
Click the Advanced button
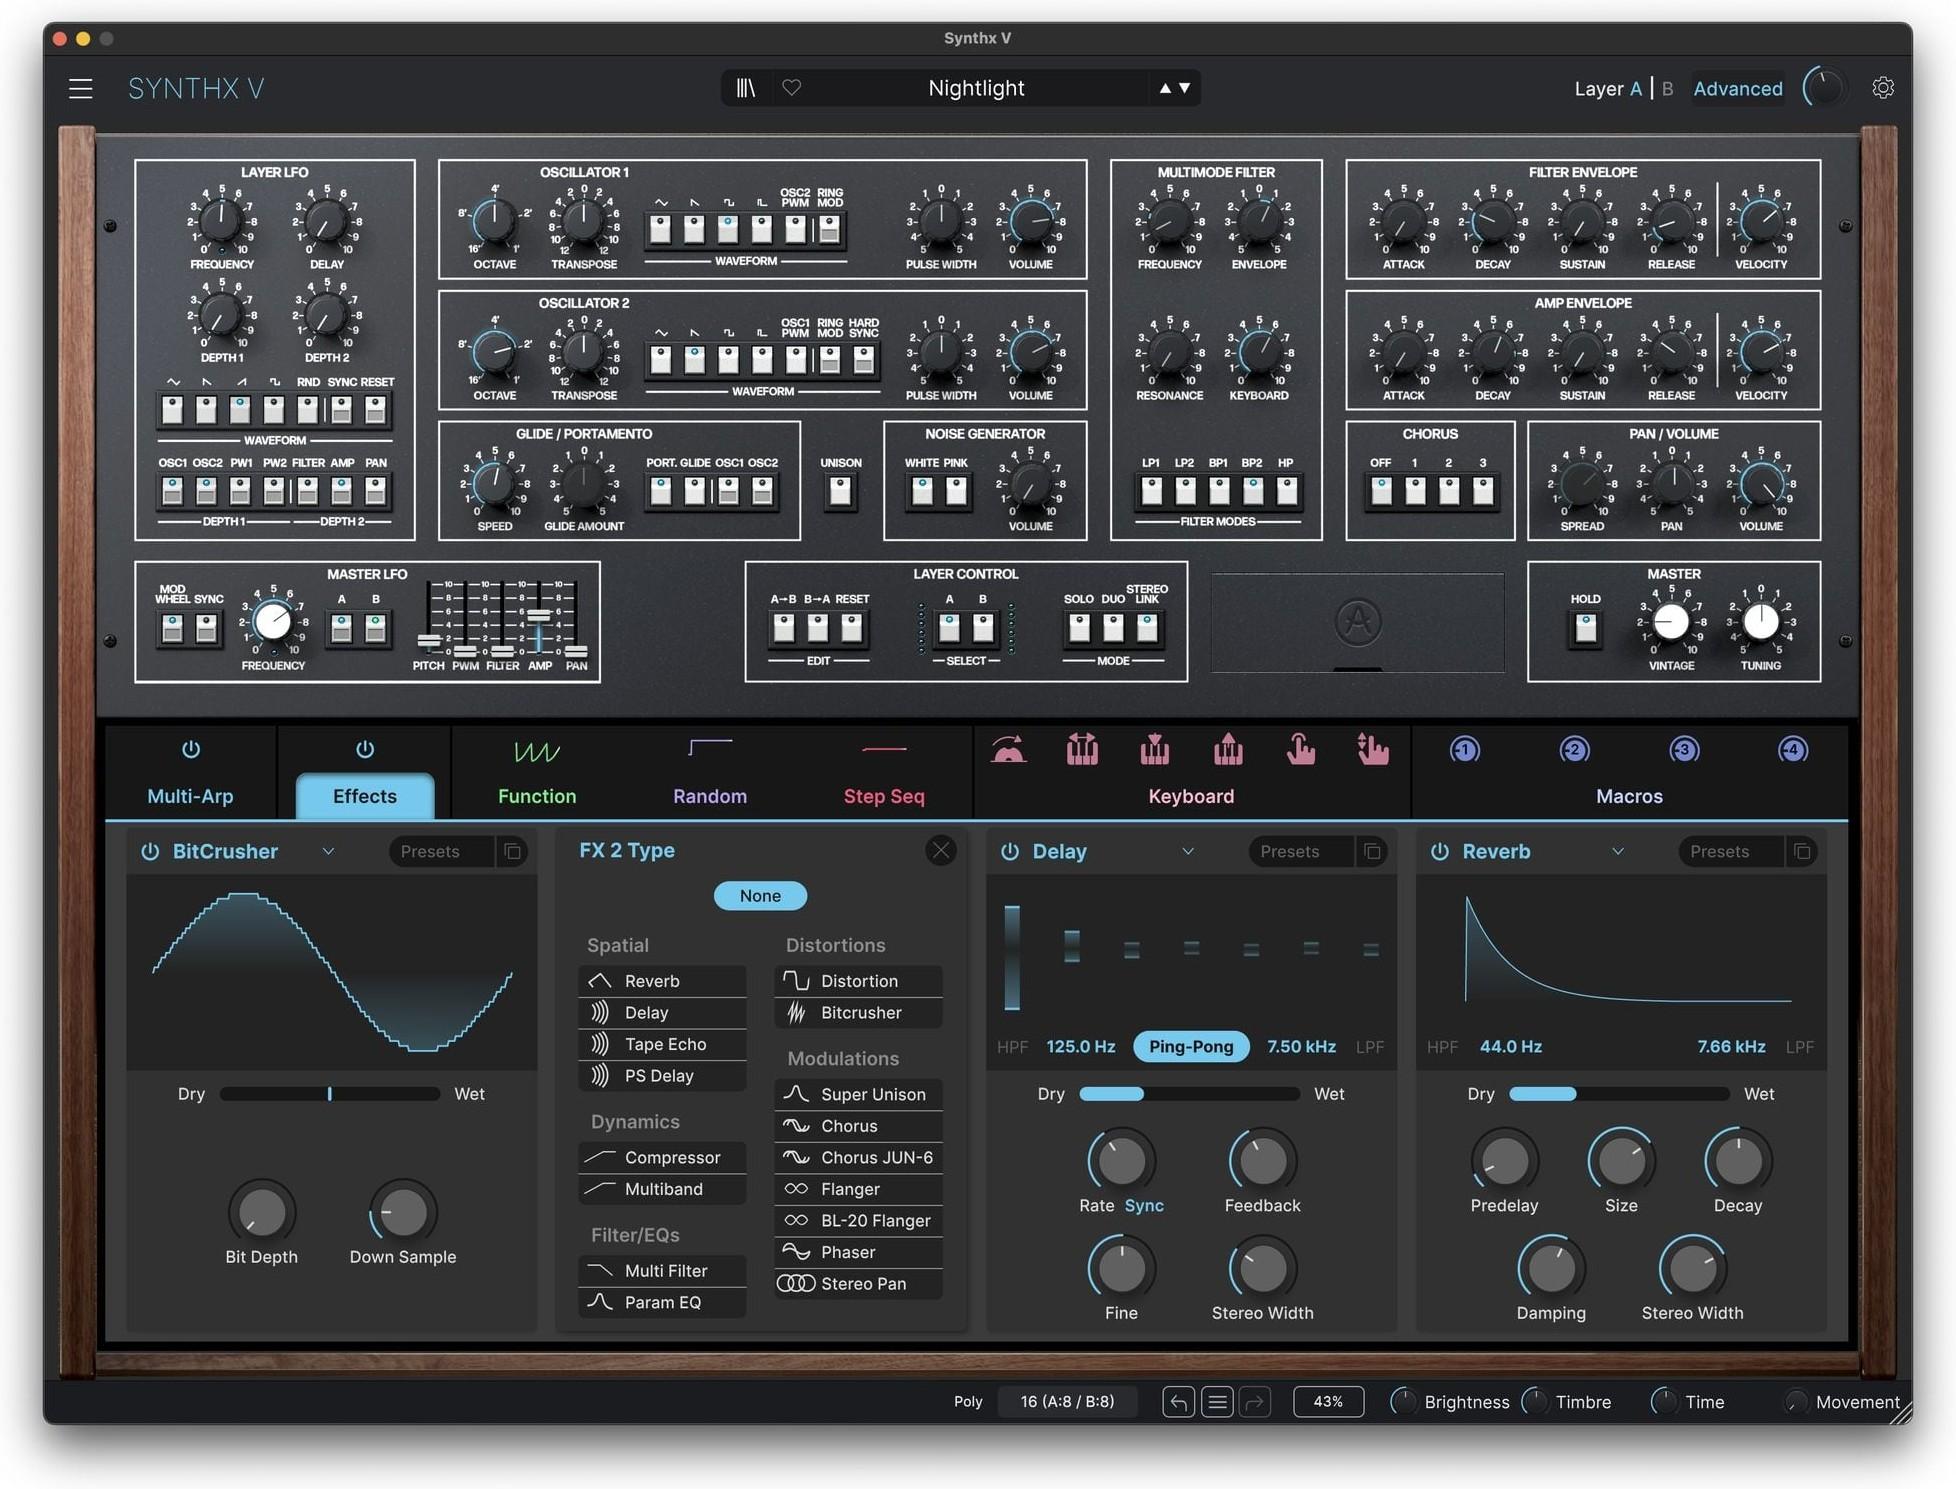click(x=1738, y=88)
